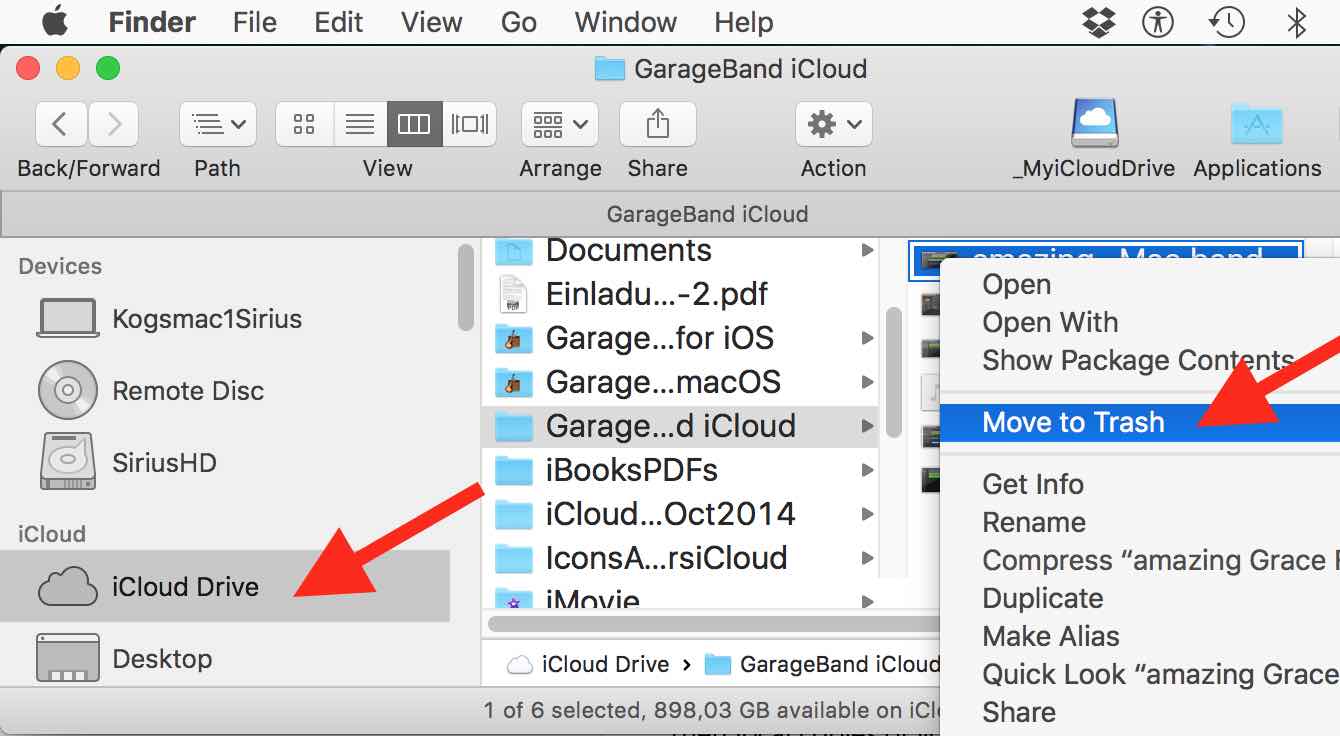Choose Open in the context menu
This screenshot has width=1340, height=736.
coord(1140,284)
